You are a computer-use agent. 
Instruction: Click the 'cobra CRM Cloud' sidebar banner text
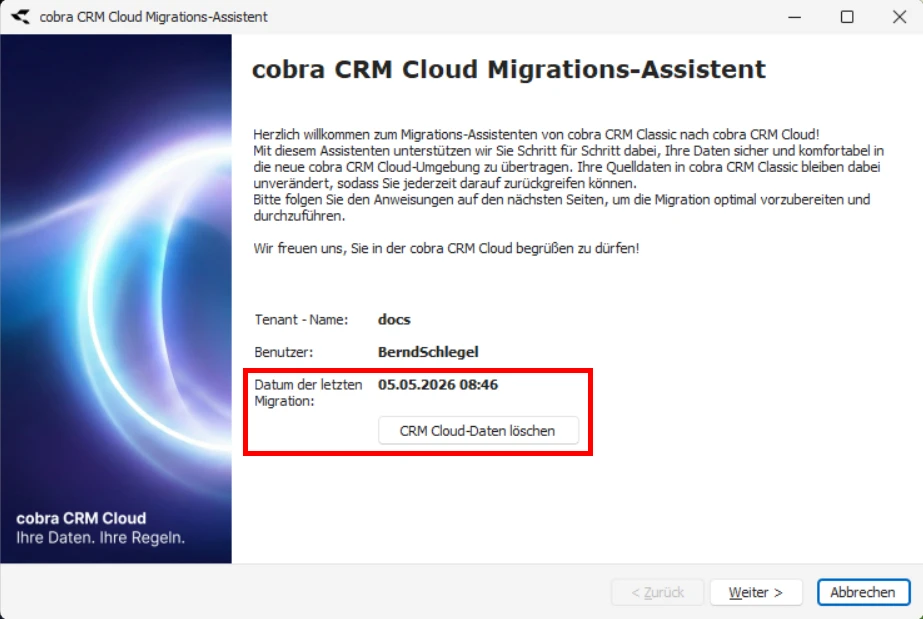[81, 518]
